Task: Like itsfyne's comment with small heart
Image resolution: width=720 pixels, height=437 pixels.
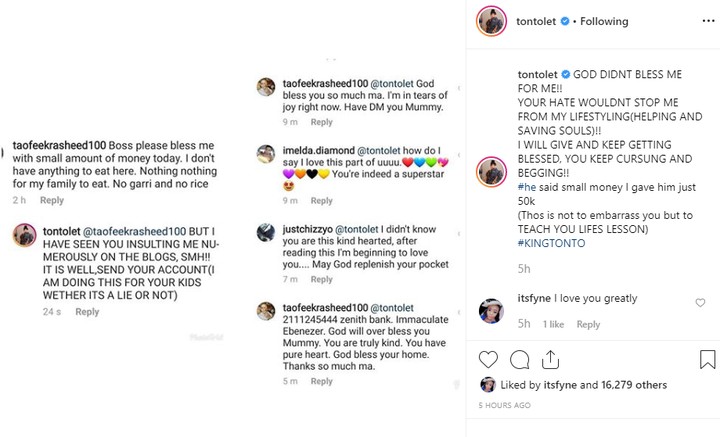Action: click(699, 302)
